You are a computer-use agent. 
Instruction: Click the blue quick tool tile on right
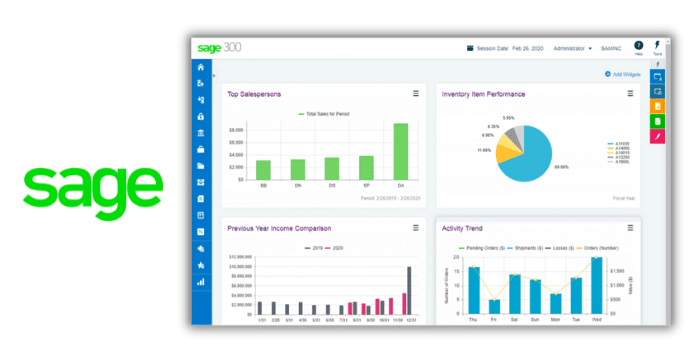pyautogui.click(x=658, y=77)
